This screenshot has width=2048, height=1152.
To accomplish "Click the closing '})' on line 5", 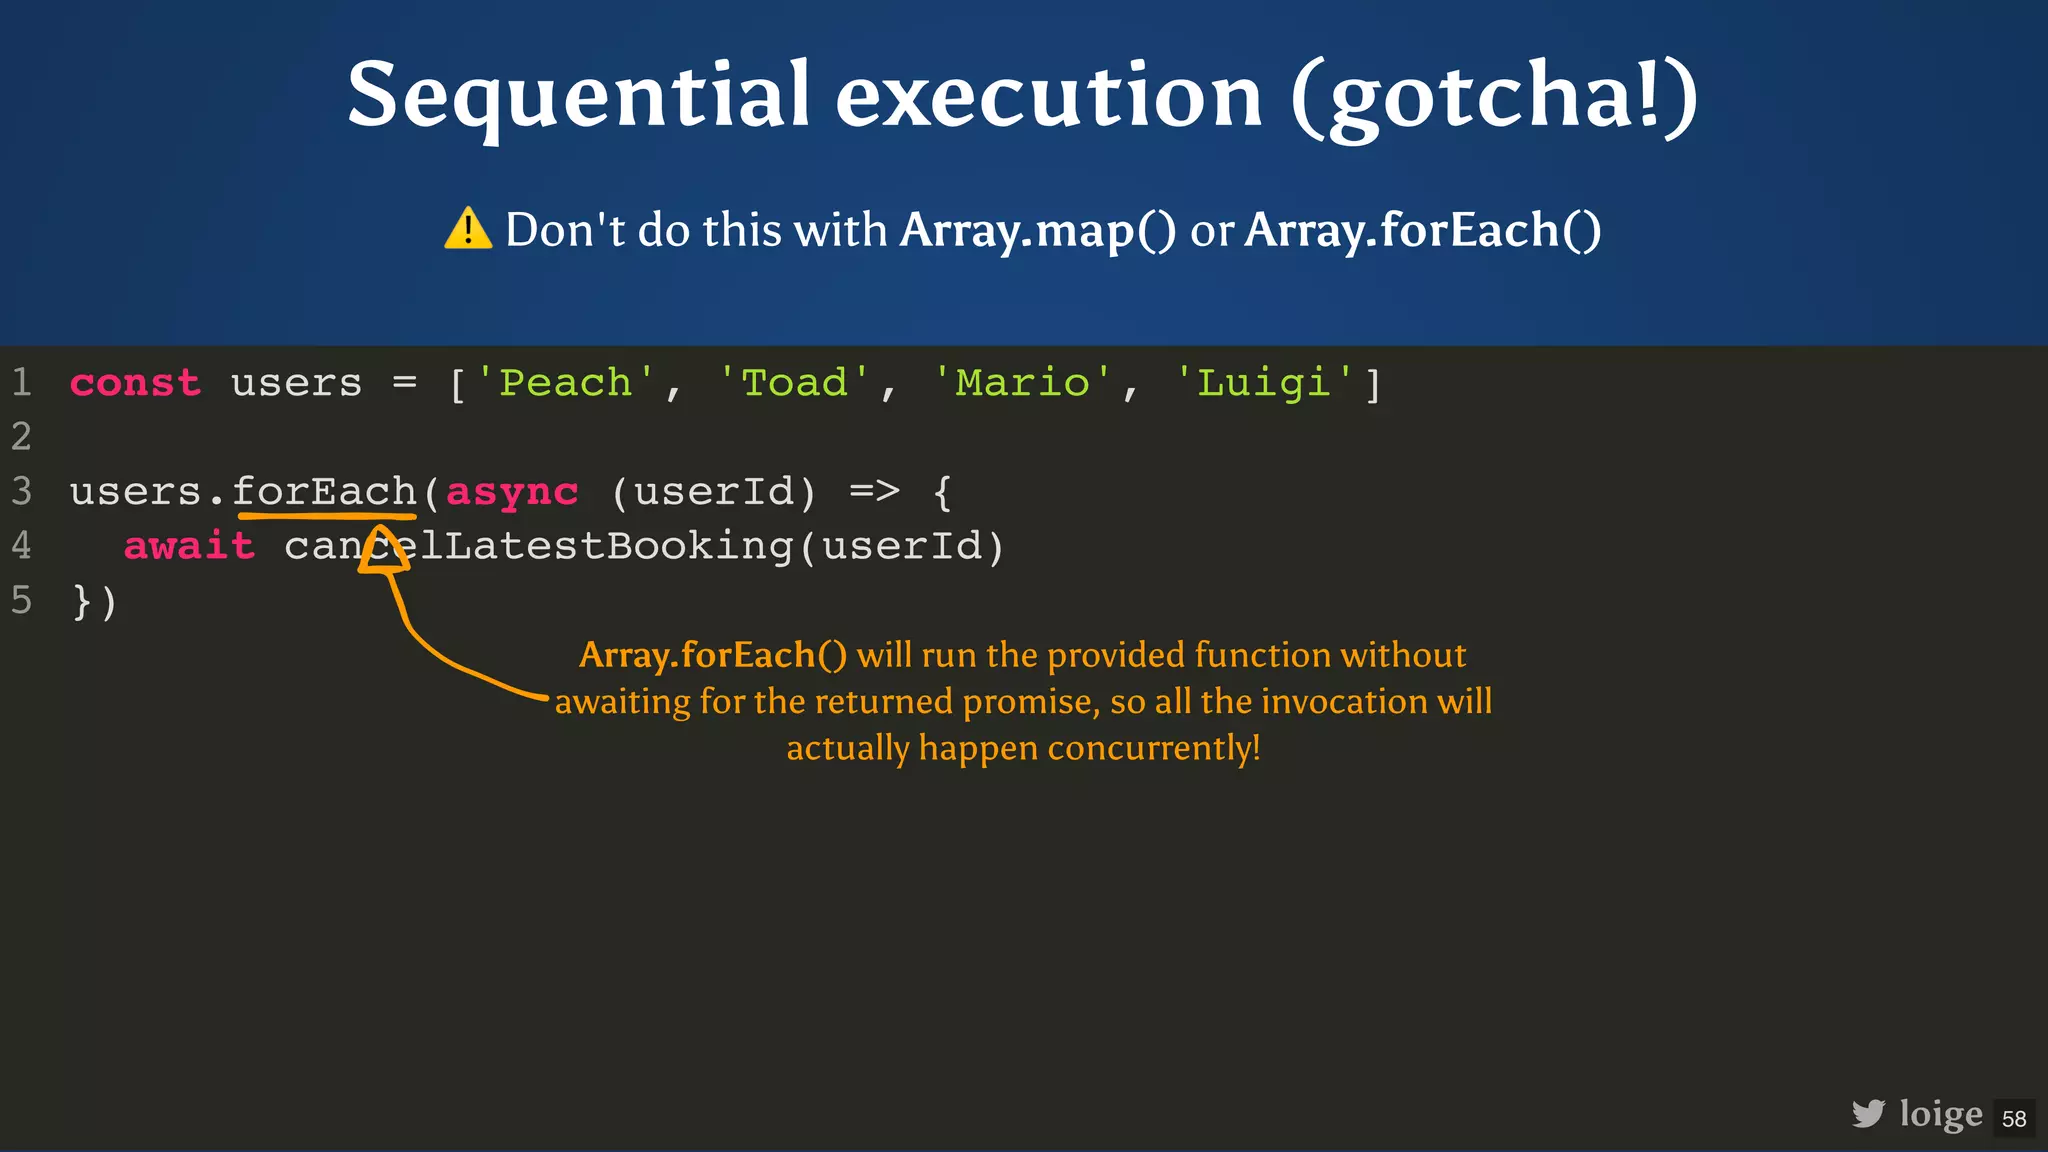I will click(95, 602).
